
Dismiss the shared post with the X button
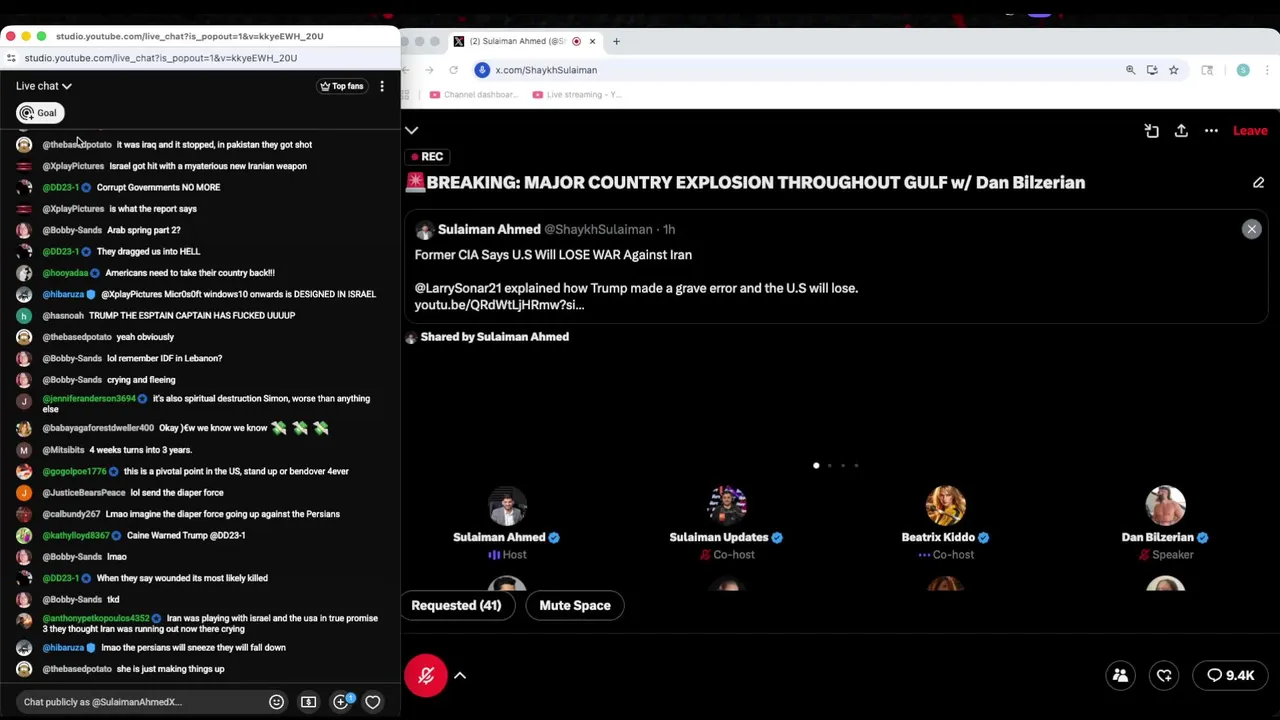pyautogui.click(x=1251, y=229)
